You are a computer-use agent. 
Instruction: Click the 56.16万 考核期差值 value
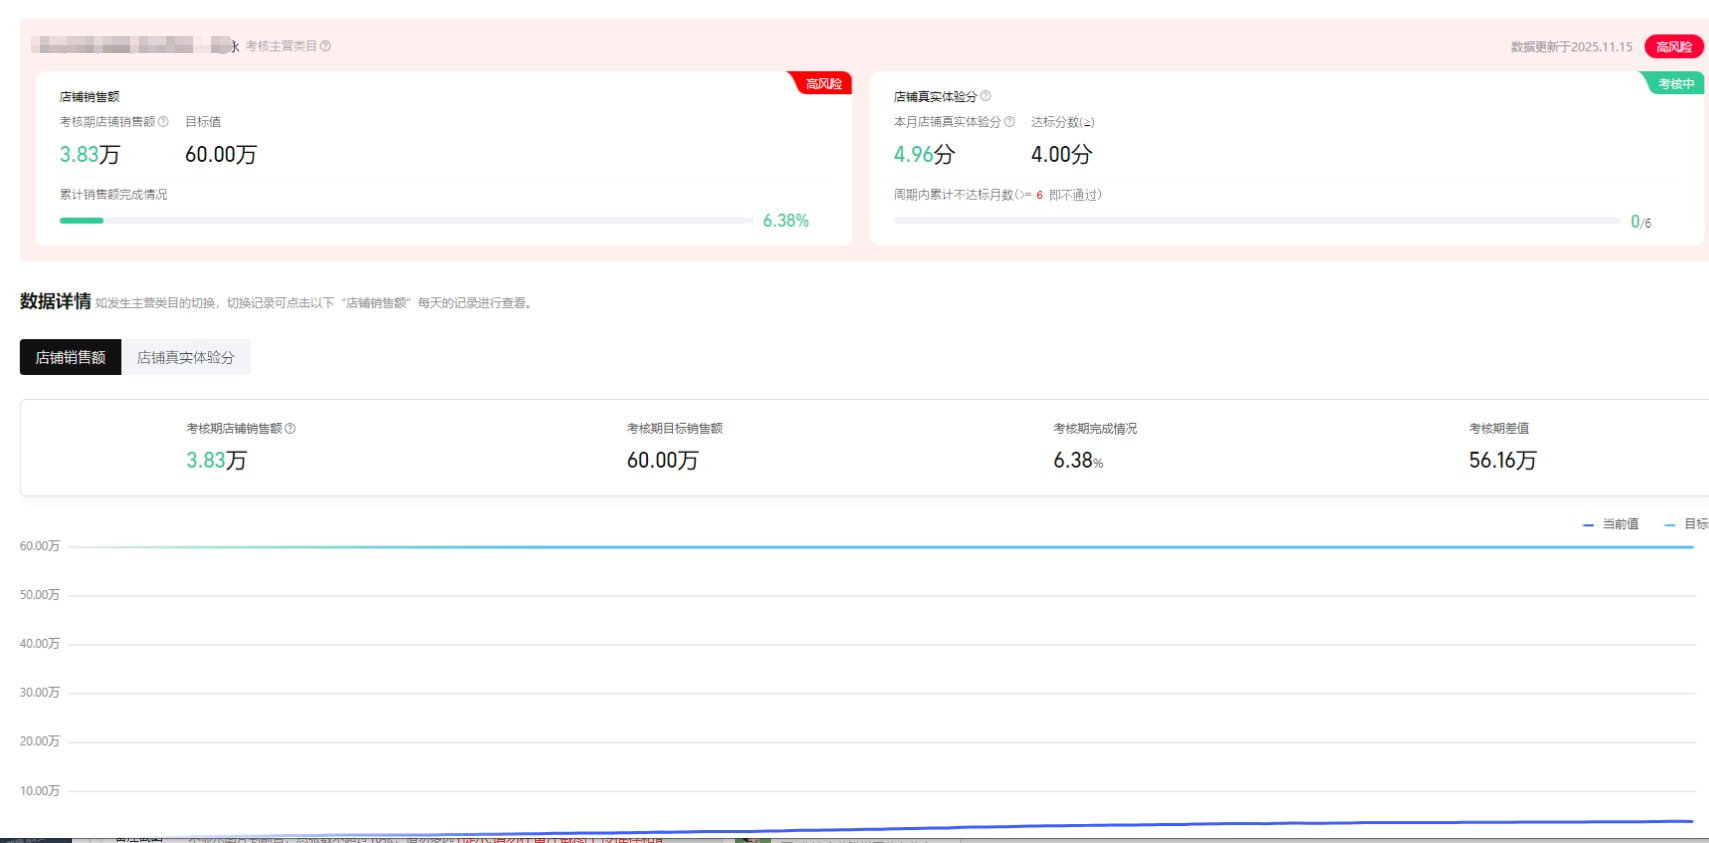click(1502, 460)
